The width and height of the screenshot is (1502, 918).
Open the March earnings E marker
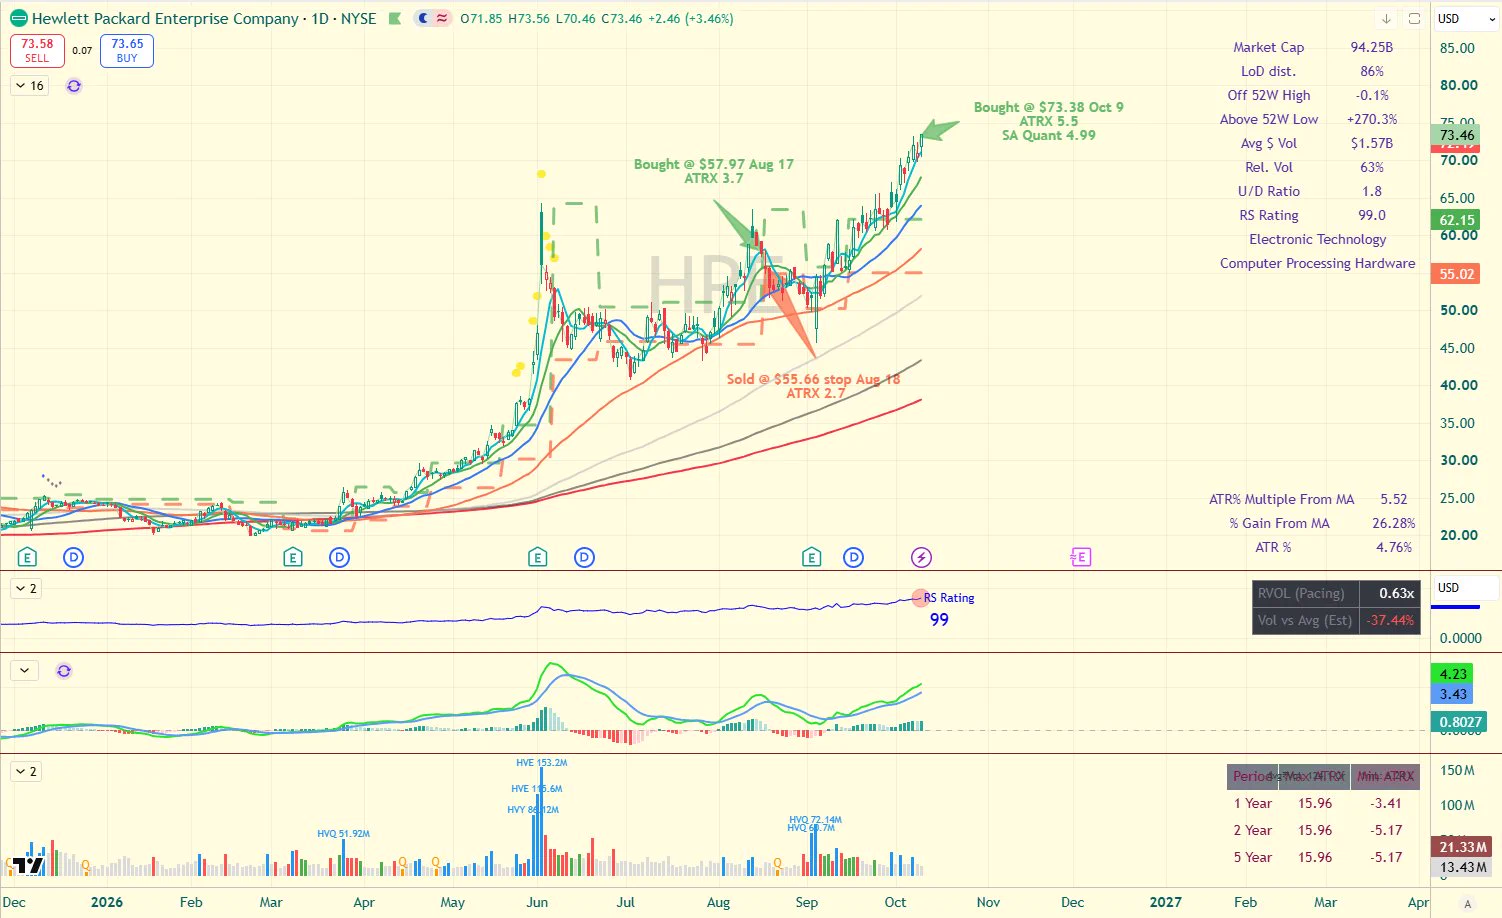[292, 557]
